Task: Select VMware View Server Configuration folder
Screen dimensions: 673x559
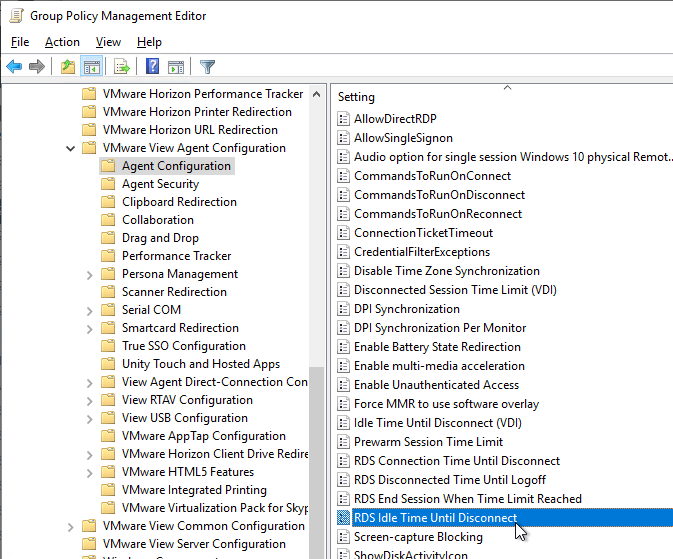Action: click(x=194, y=544)
